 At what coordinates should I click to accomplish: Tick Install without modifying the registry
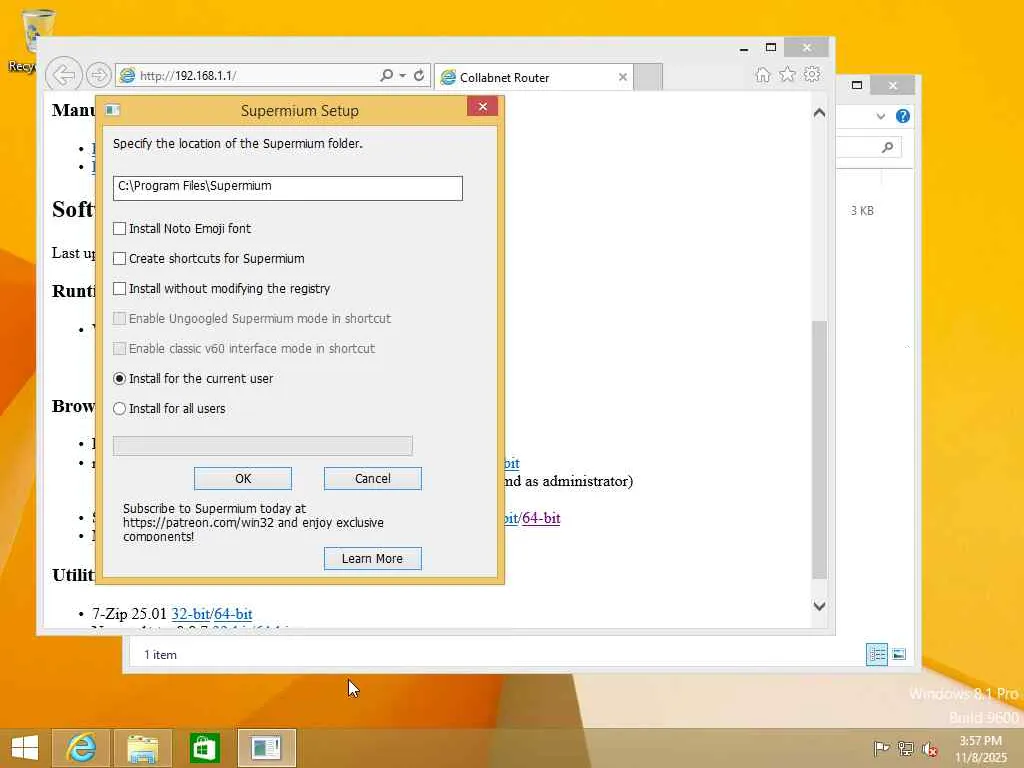click(120, 289)
